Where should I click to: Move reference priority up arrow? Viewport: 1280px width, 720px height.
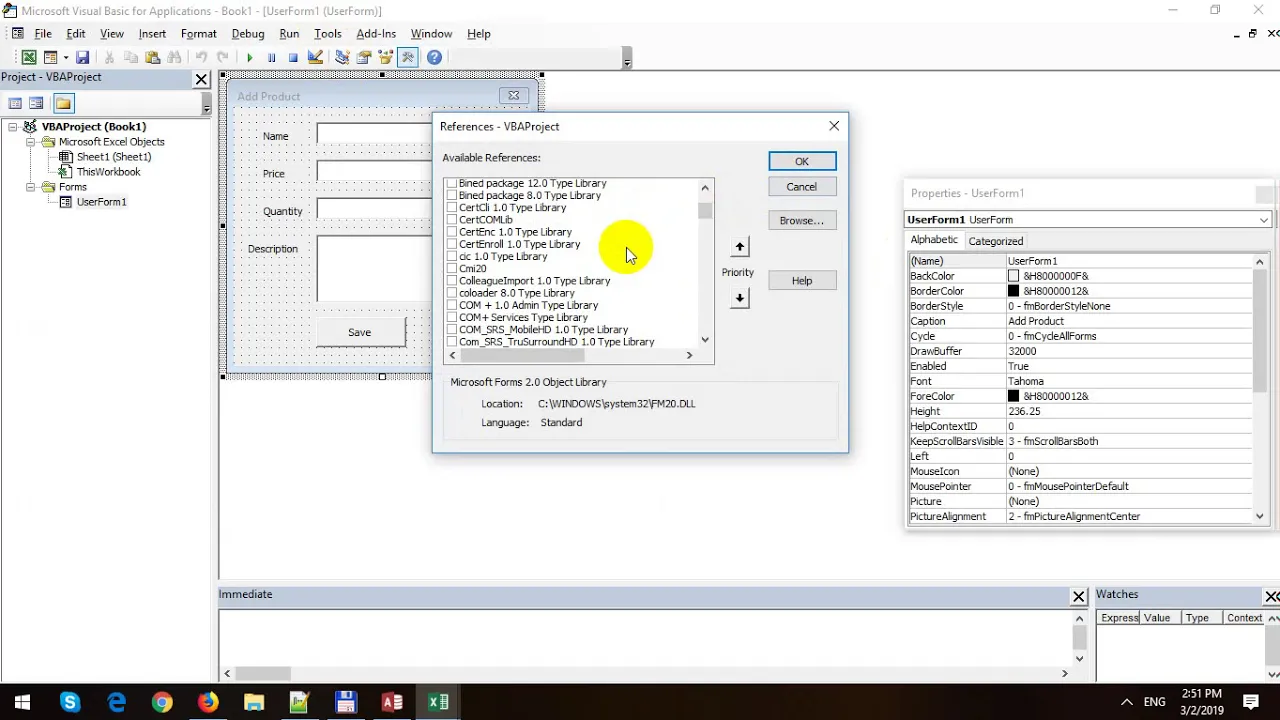(x=740, y=247)
